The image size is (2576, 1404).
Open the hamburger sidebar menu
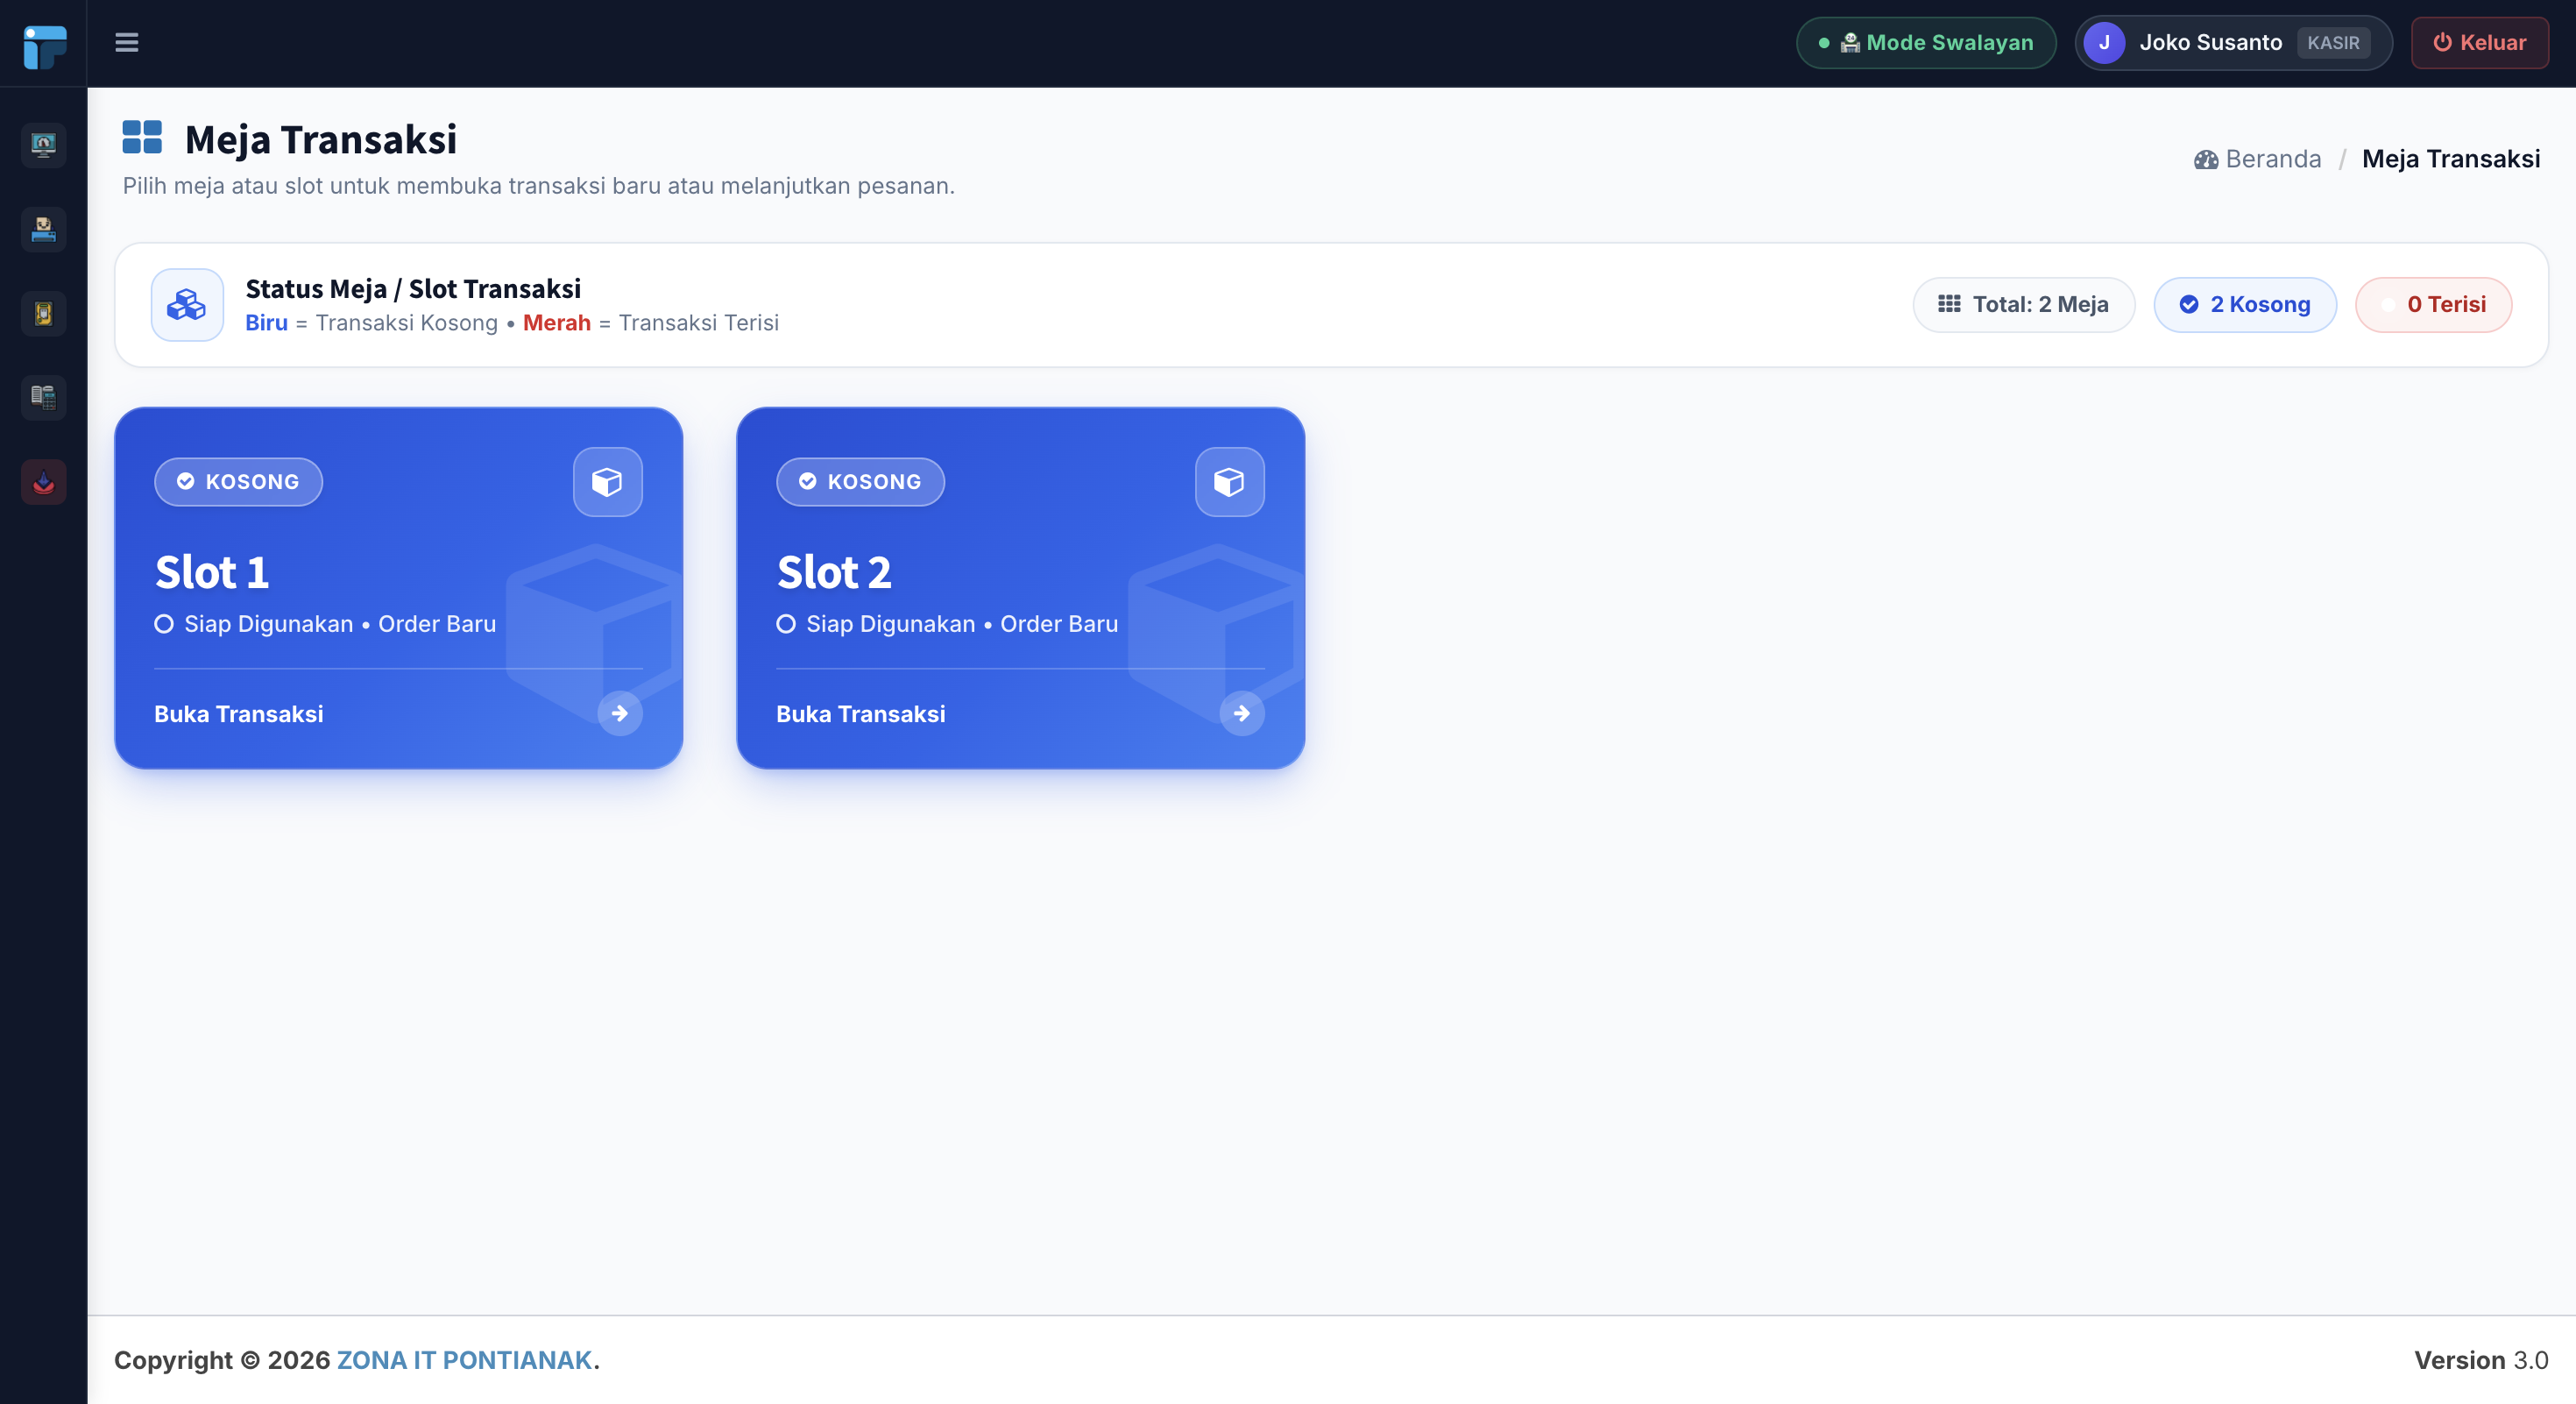(126, 42)
